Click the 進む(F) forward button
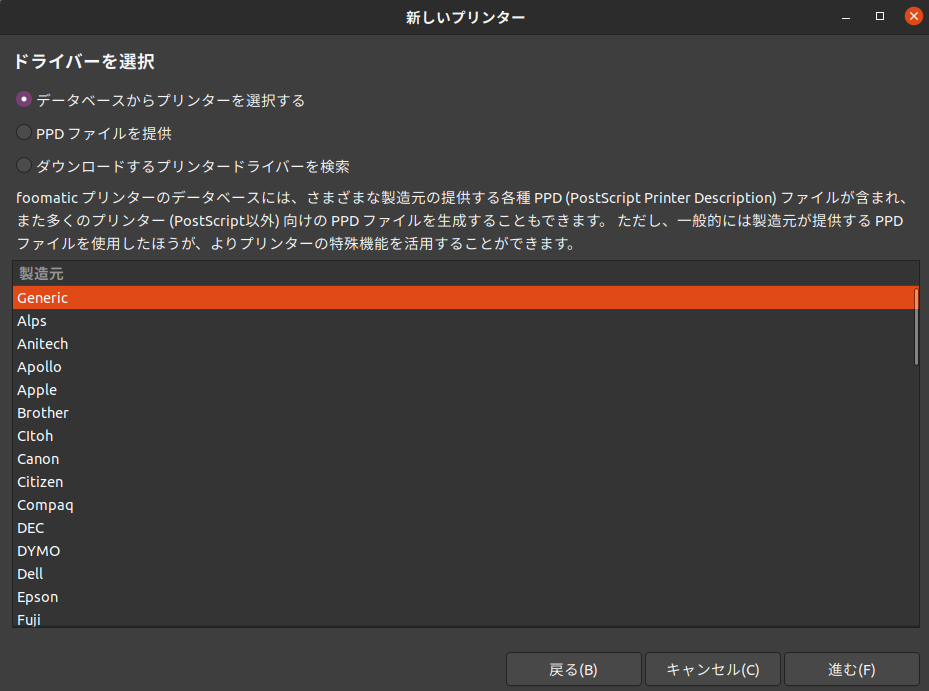The height and width of the screenshot is (691, 929). (x=851, y=670)
